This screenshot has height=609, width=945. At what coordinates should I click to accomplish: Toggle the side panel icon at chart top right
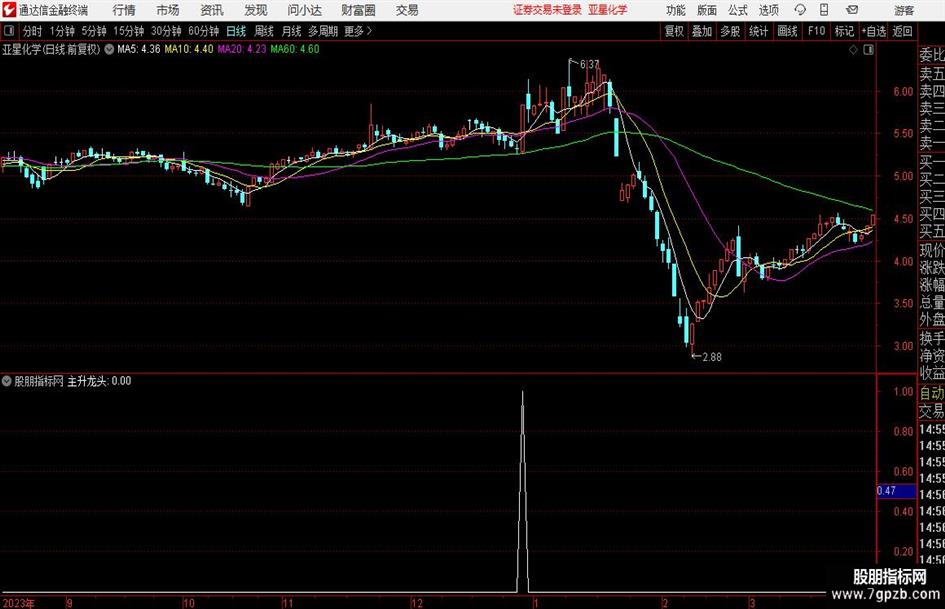868,50
